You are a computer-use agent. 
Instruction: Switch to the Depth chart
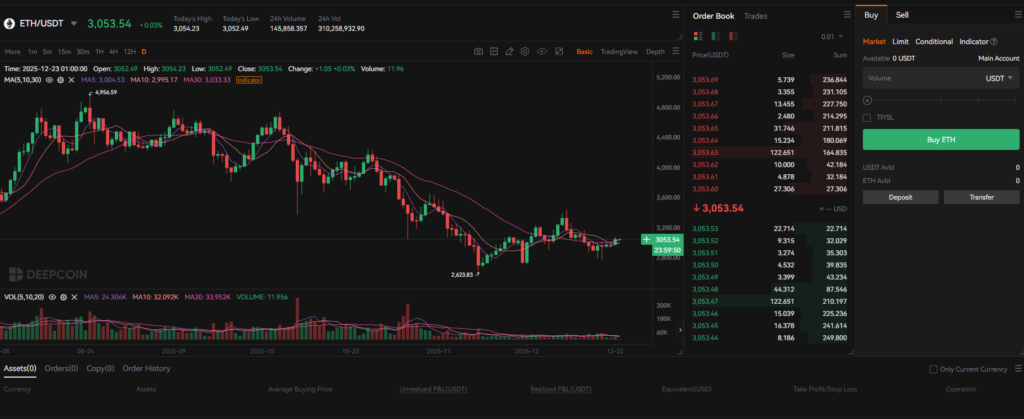pos(655,52)
